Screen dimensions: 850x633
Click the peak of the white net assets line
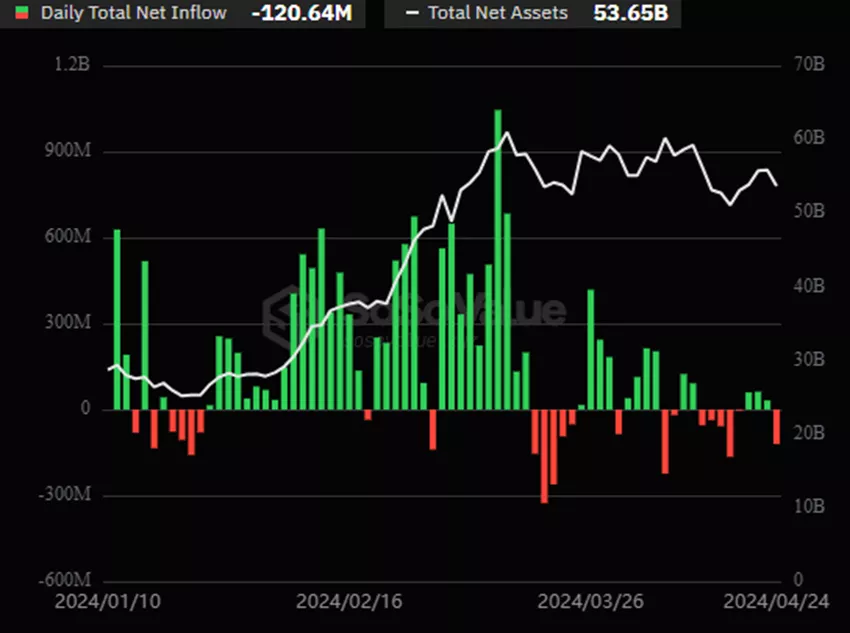click(x=506, y=133)
